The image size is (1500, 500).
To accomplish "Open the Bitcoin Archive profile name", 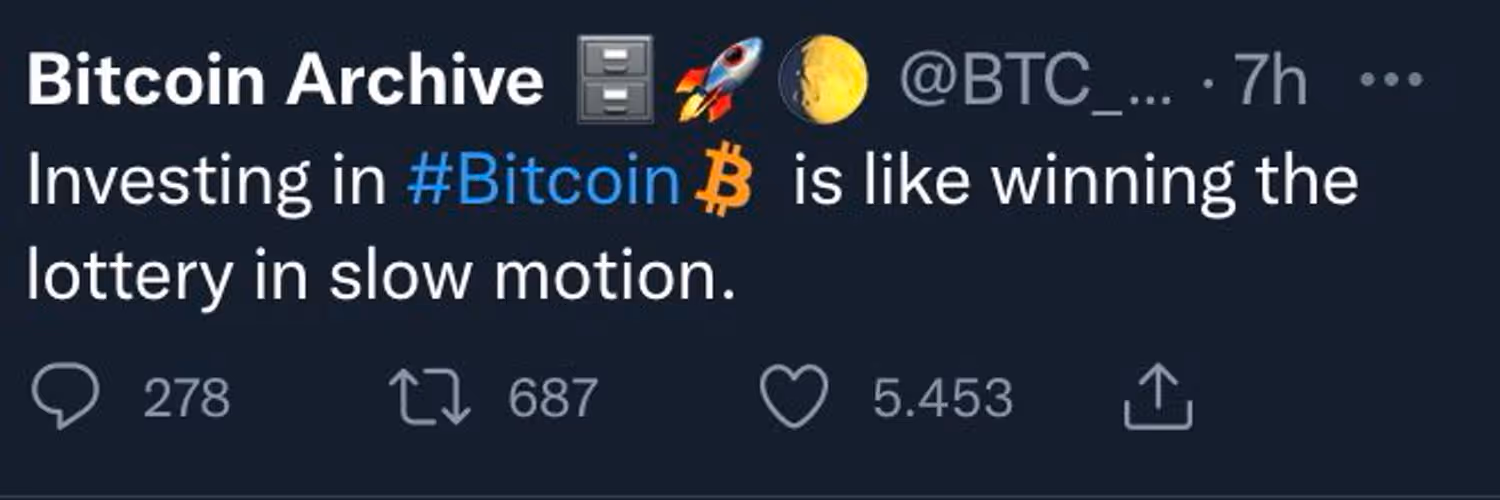I will (x=285, y=80).
